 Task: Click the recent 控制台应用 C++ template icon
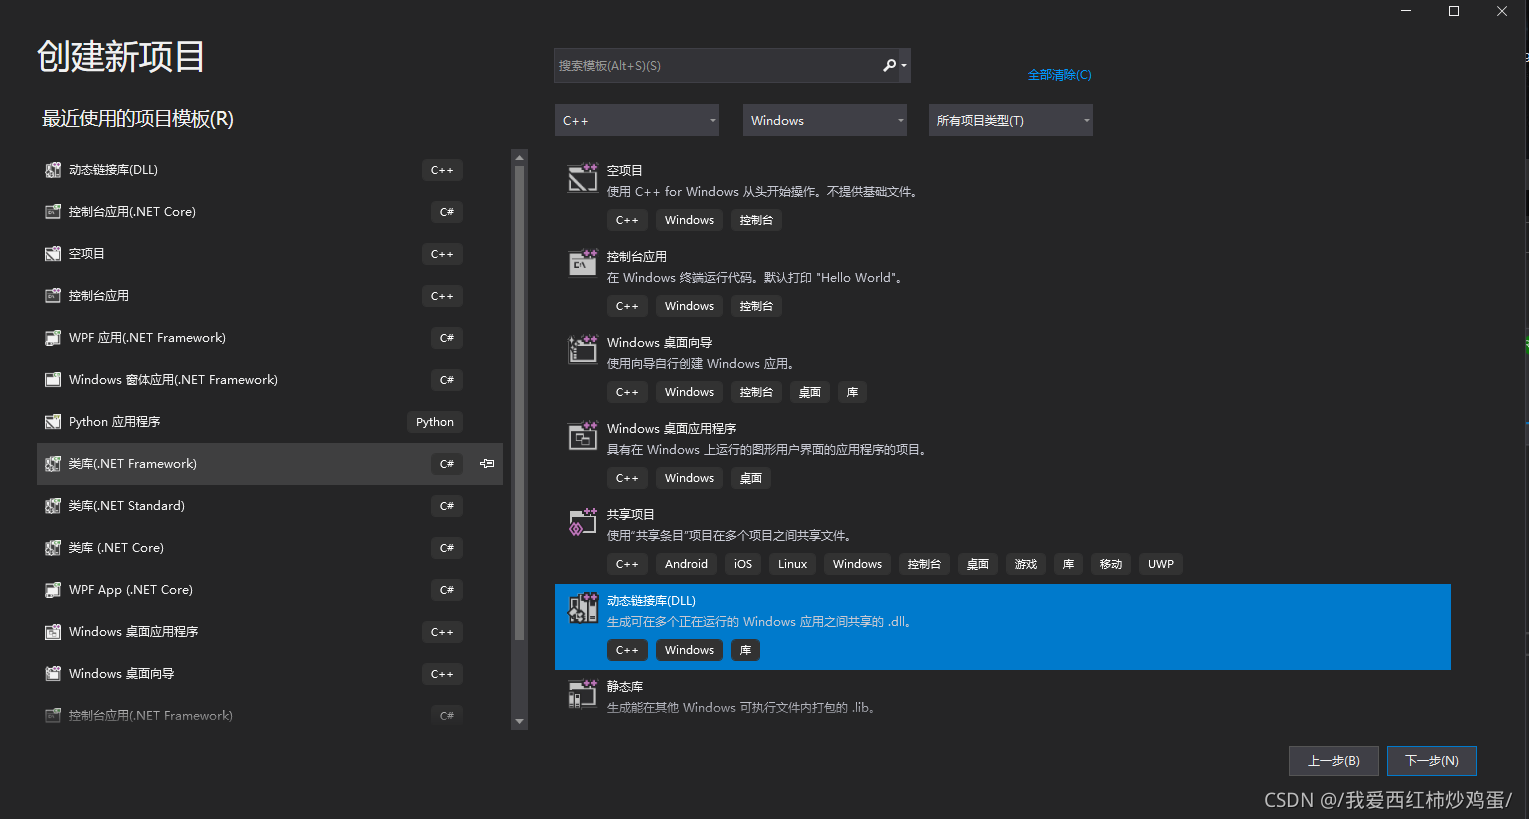click(53, 296)
